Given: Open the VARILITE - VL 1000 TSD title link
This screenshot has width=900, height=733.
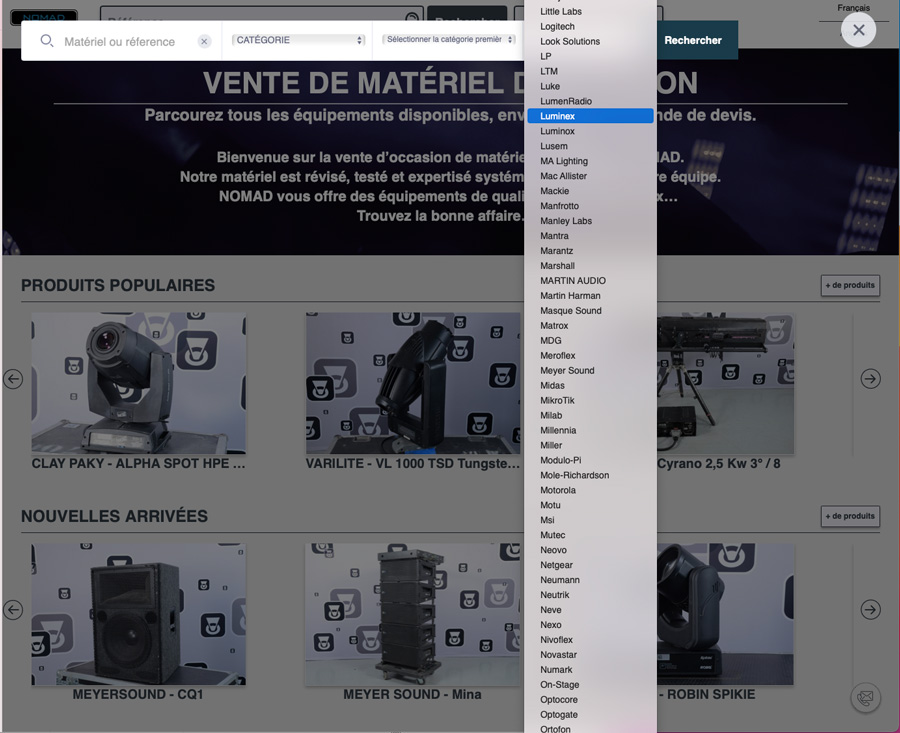Looking at the screenshot, I should [x=413, y=464].
